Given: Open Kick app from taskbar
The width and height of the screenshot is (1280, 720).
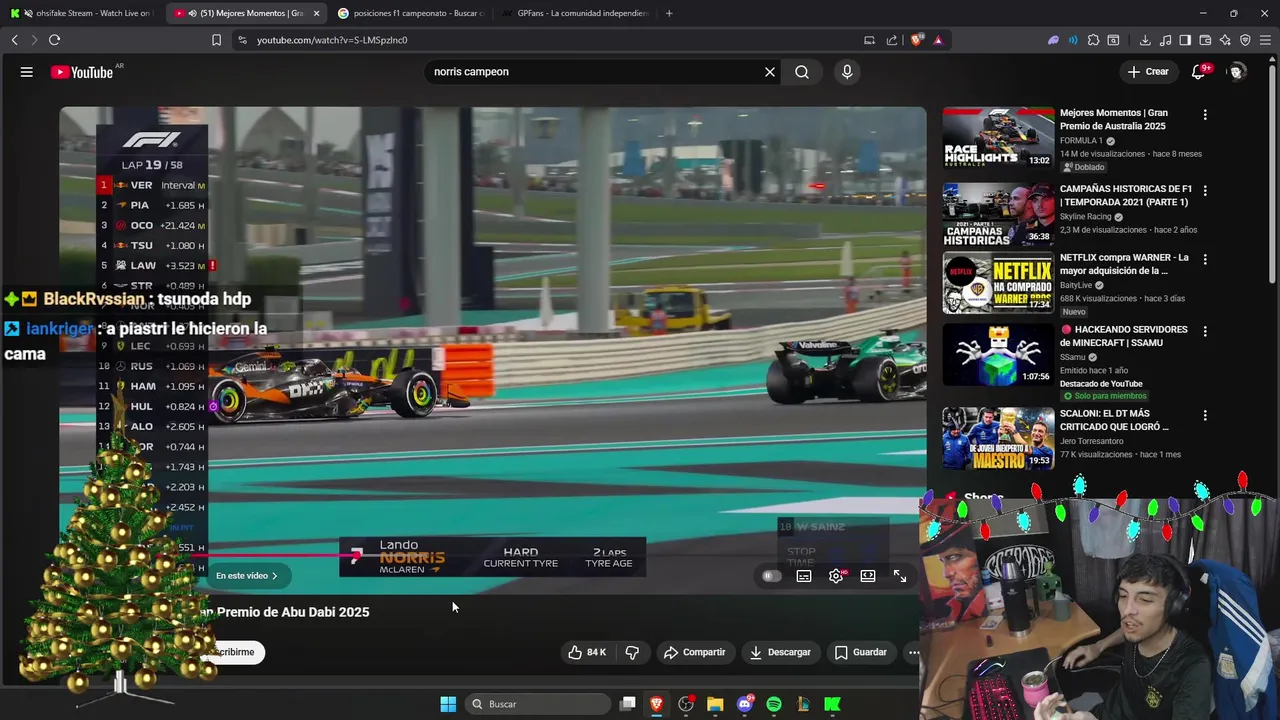Looking at the screenshot, I should coord(832,704).
